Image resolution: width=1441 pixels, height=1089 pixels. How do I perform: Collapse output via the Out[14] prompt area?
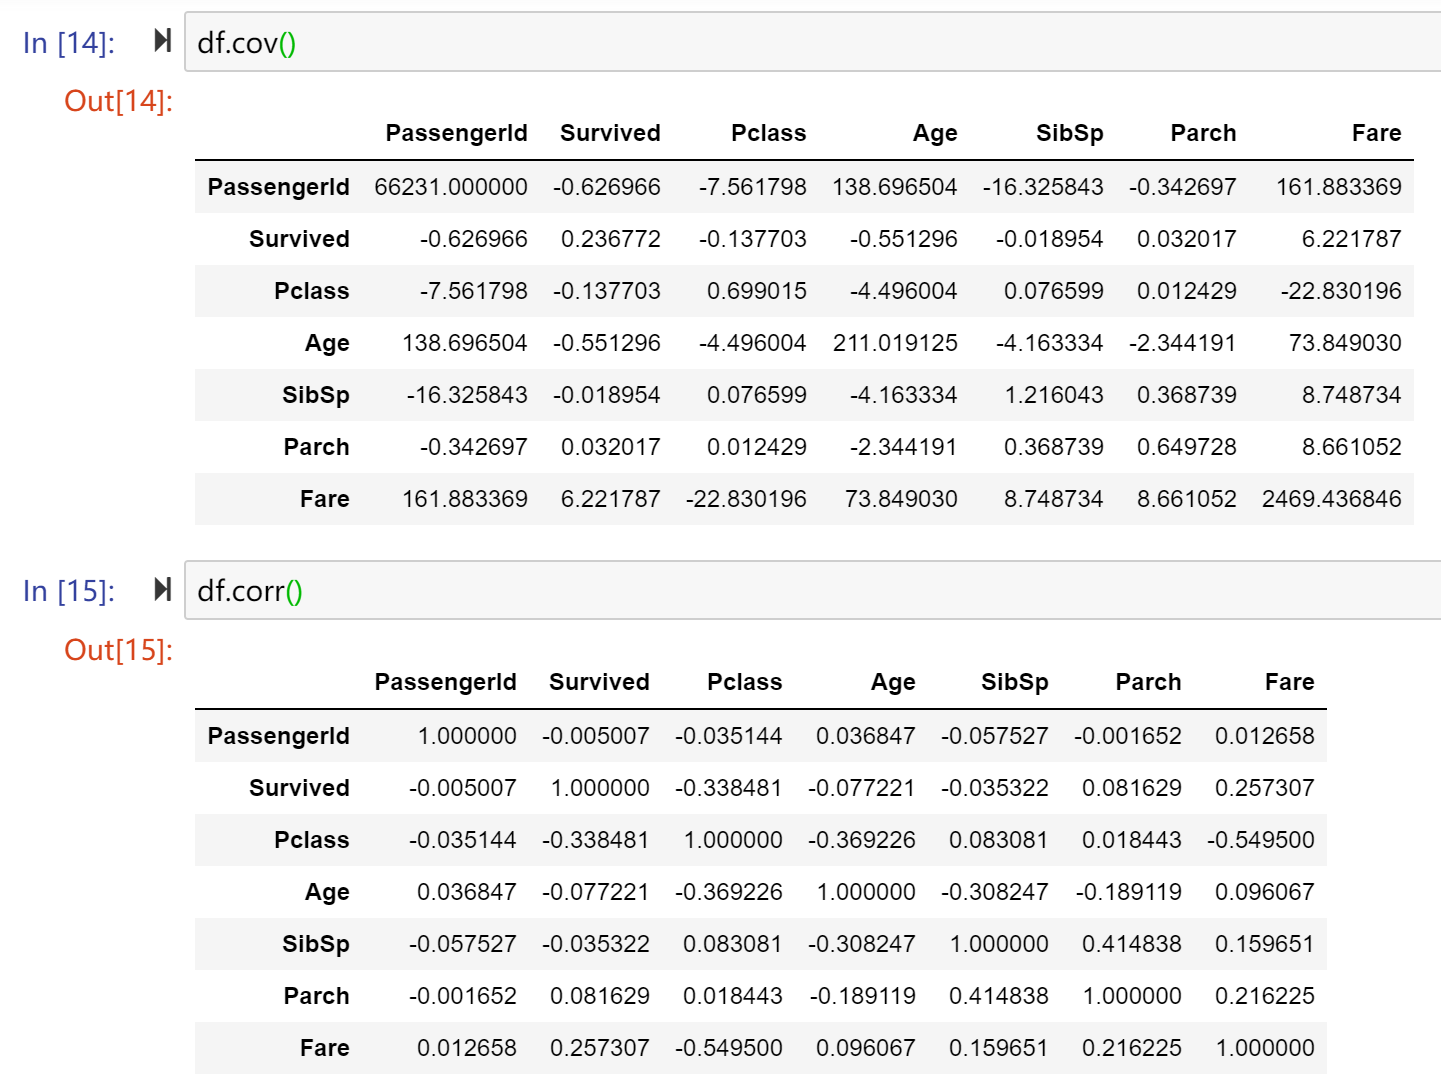[118, 101]
